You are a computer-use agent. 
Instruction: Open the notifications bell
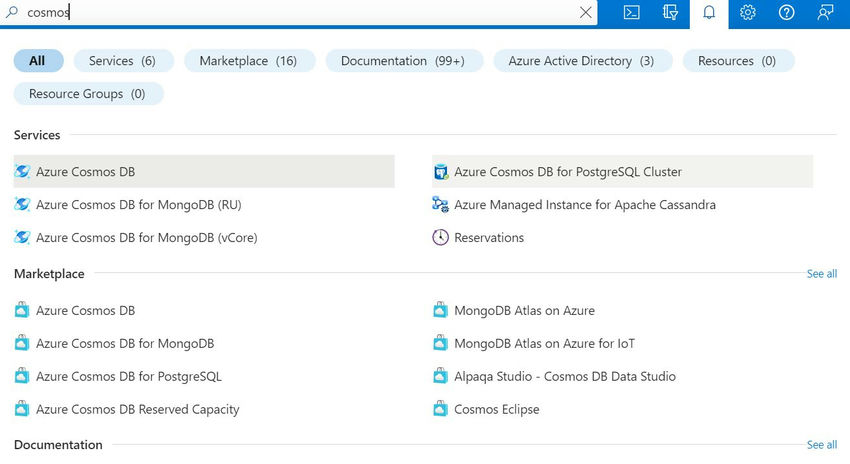tap(709, 13)
